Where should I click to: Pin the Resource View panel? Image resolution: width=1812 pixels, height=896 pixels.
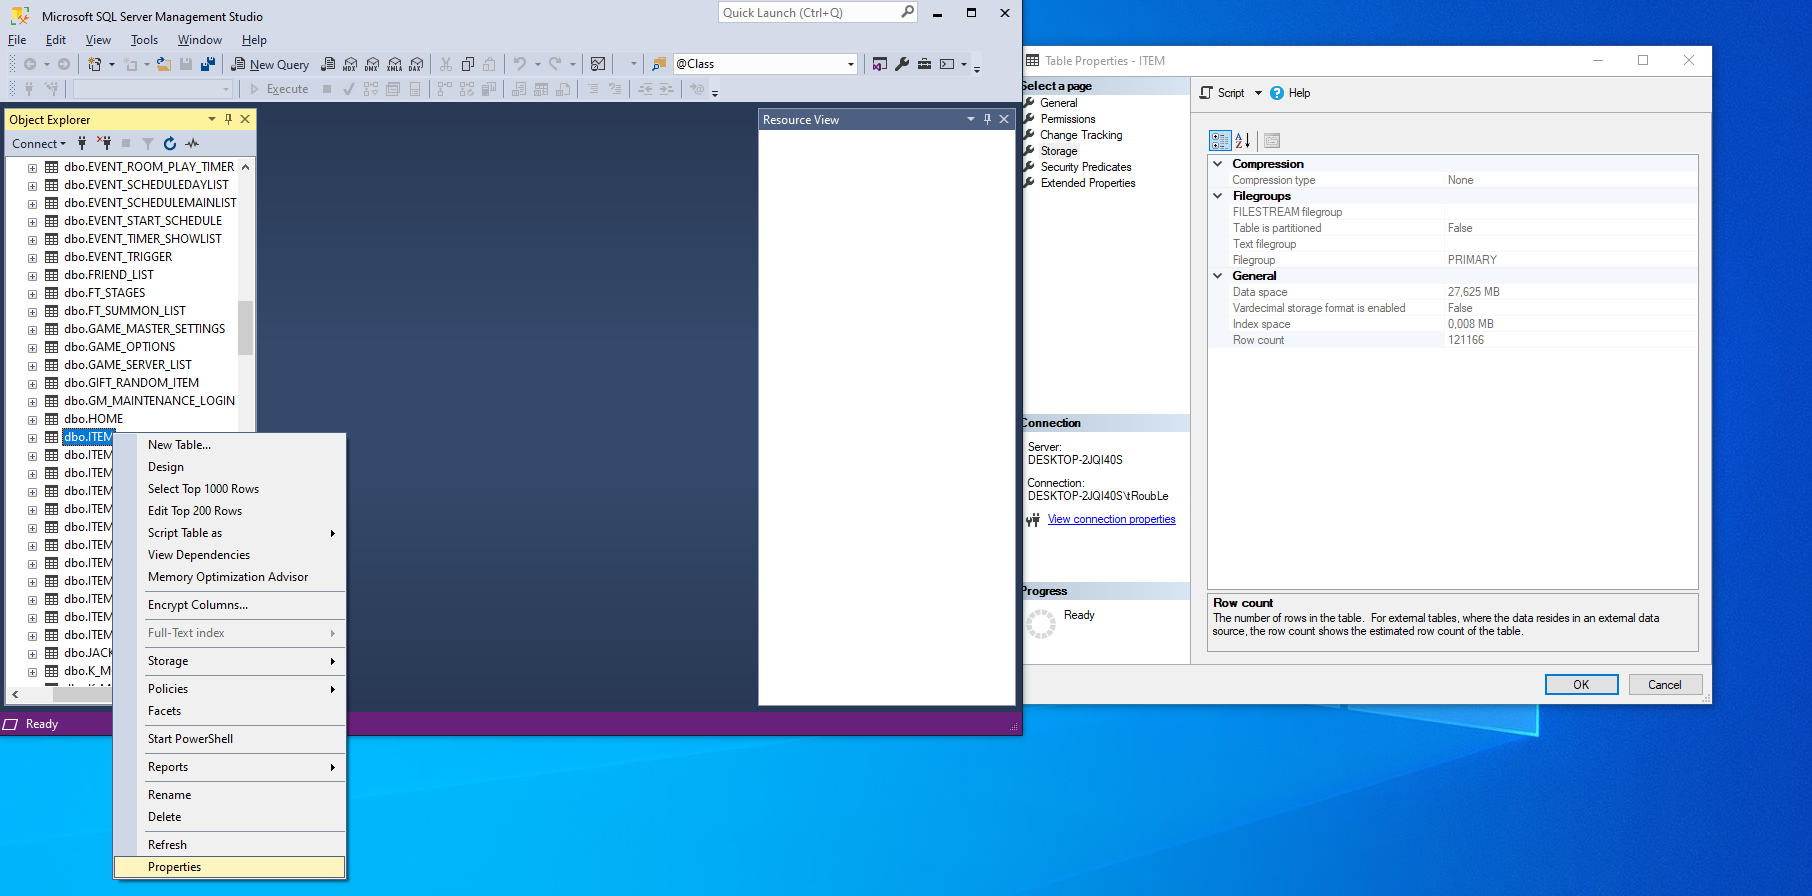987,119
